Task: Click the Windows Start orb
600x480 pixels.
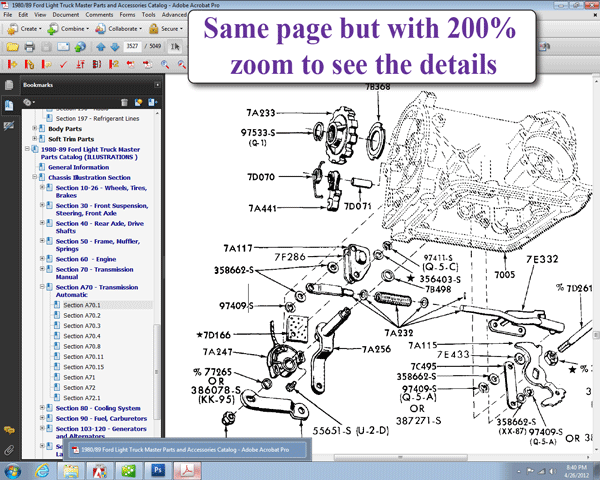Action: (x=12, y=470)
